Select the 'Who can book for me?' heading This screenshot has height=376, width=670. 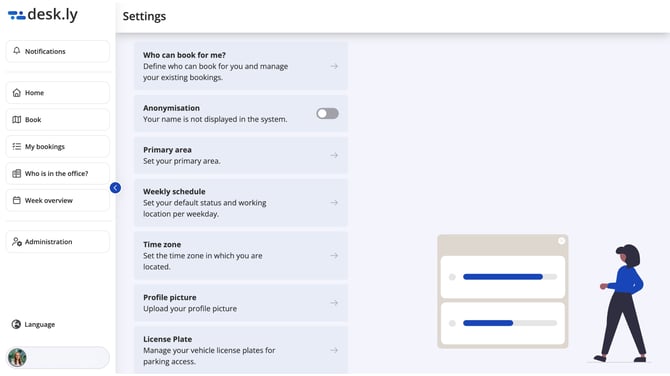click(184, 55)
